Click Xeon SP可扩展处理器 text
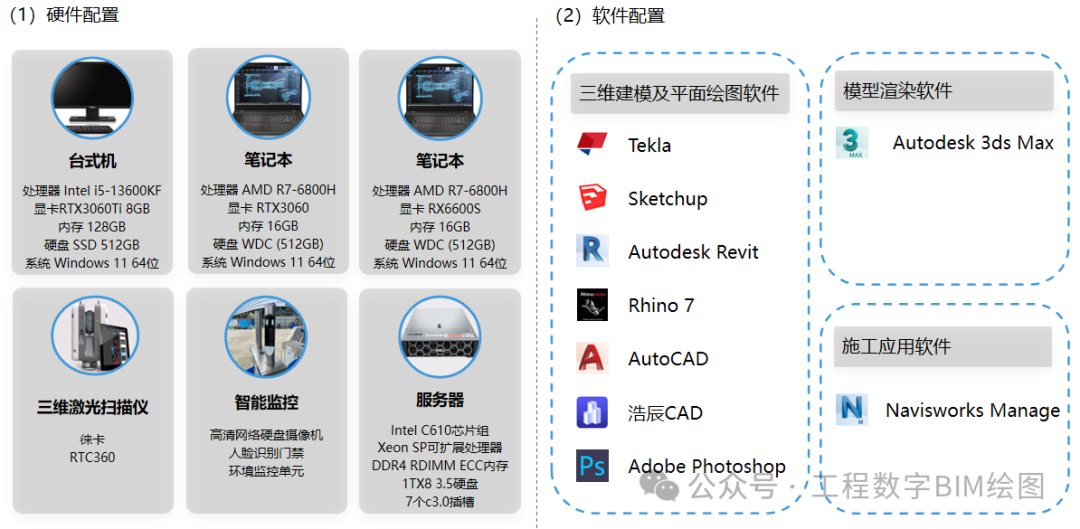 [439, 448]
